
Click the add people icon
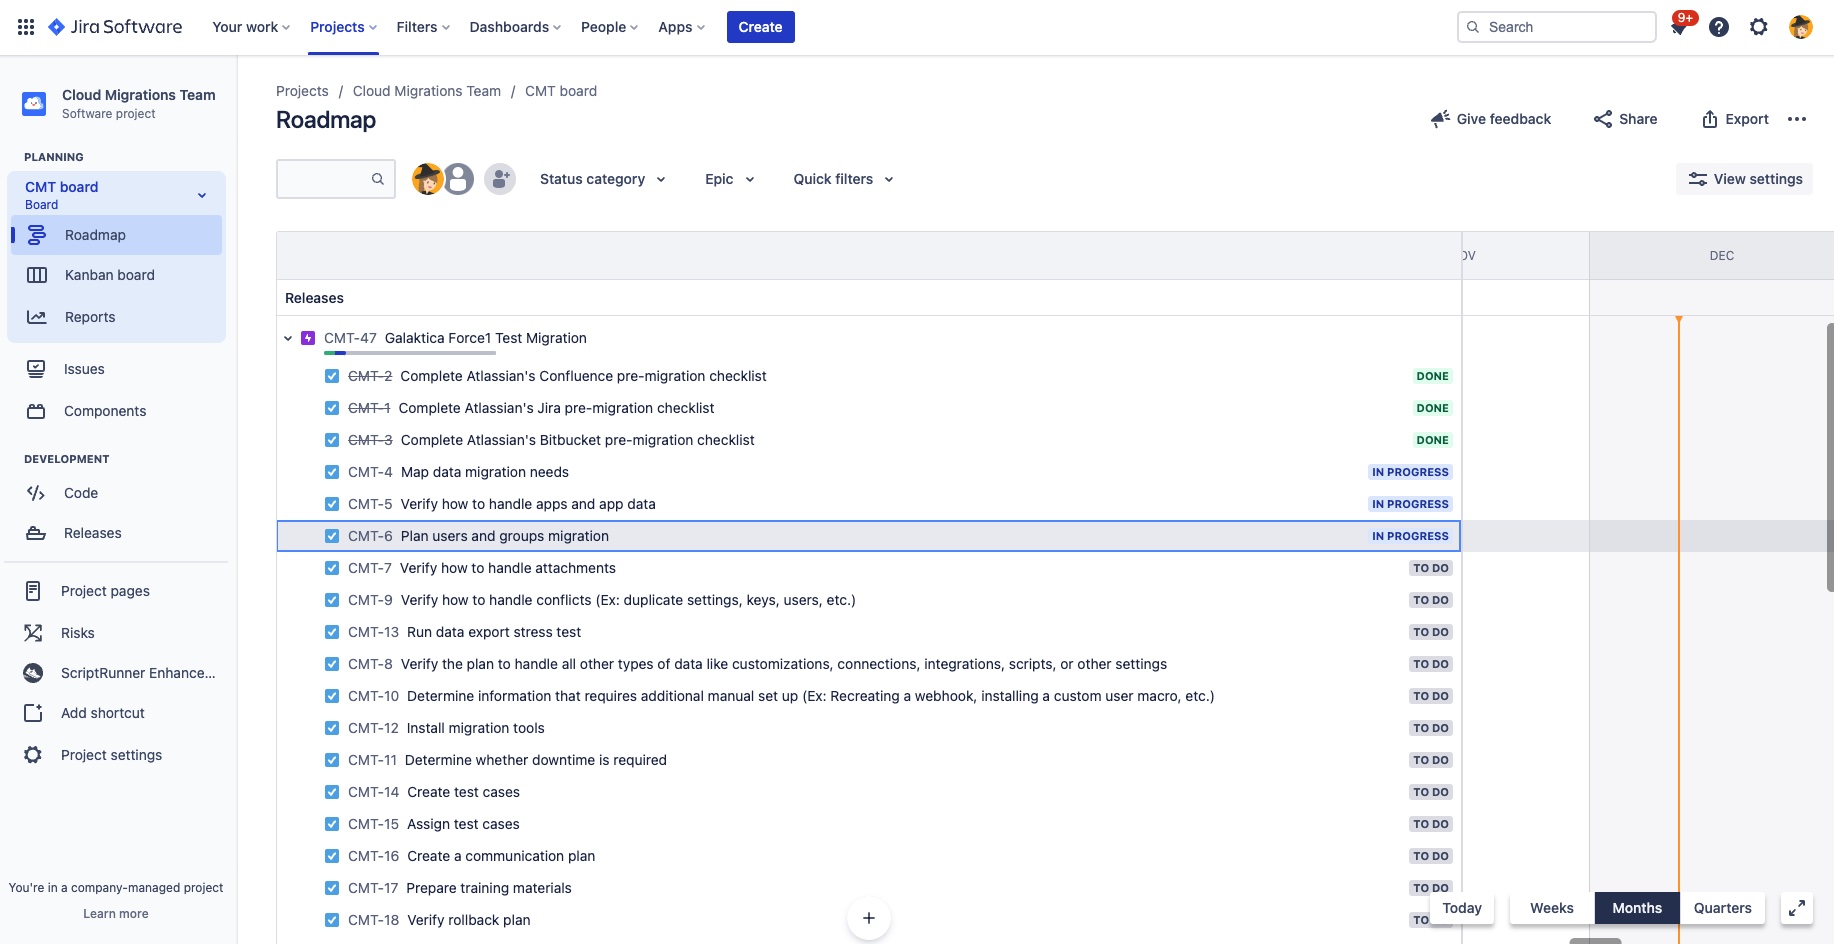pos(500,179)
